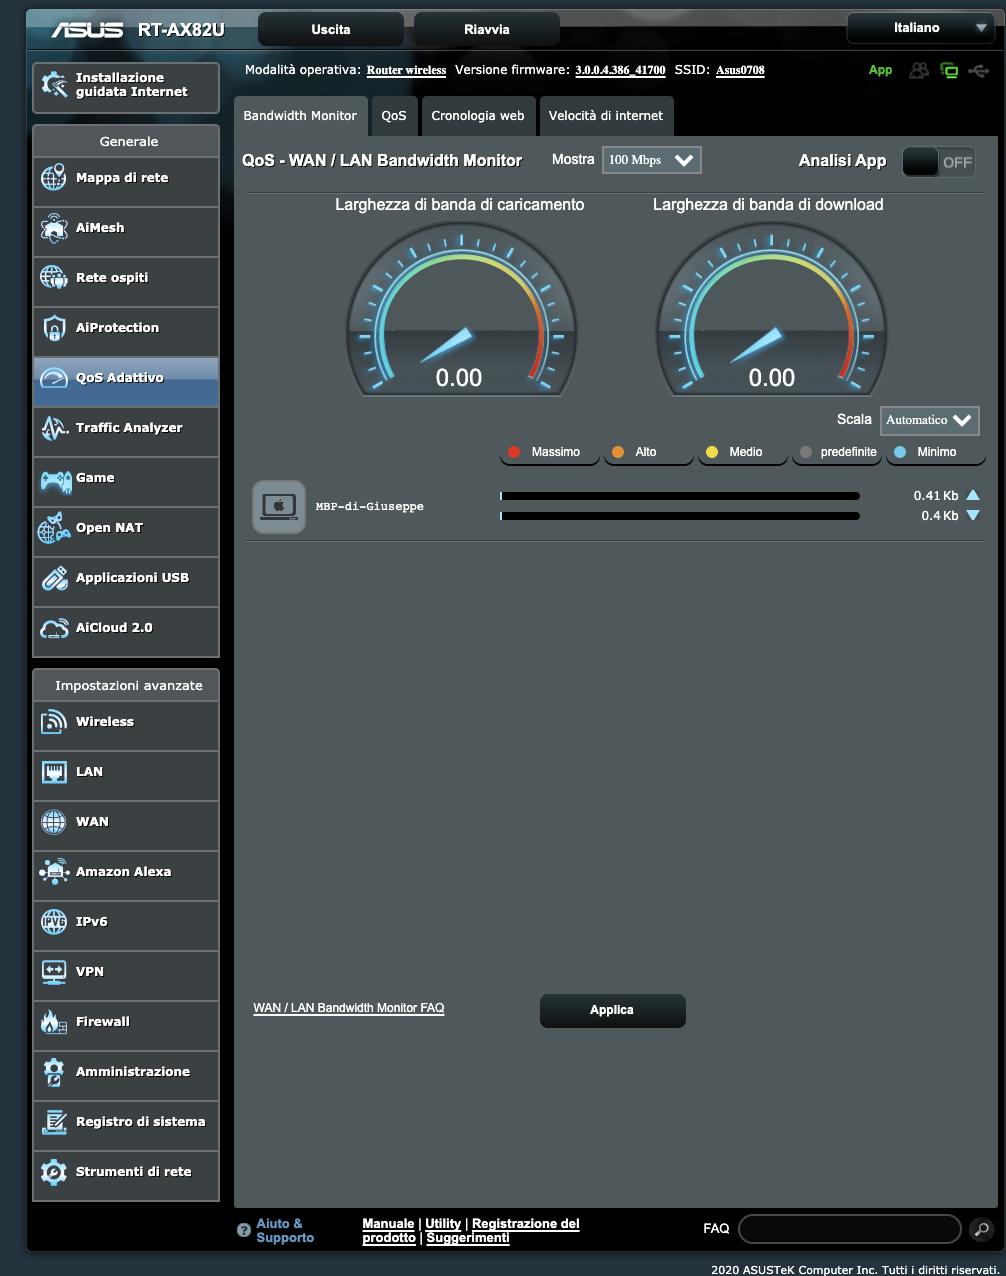Image resolution: width=1006 pixels, height=1276 pixels.
Task: Select the orange Alto priority swatch
Action: [618, 452]
